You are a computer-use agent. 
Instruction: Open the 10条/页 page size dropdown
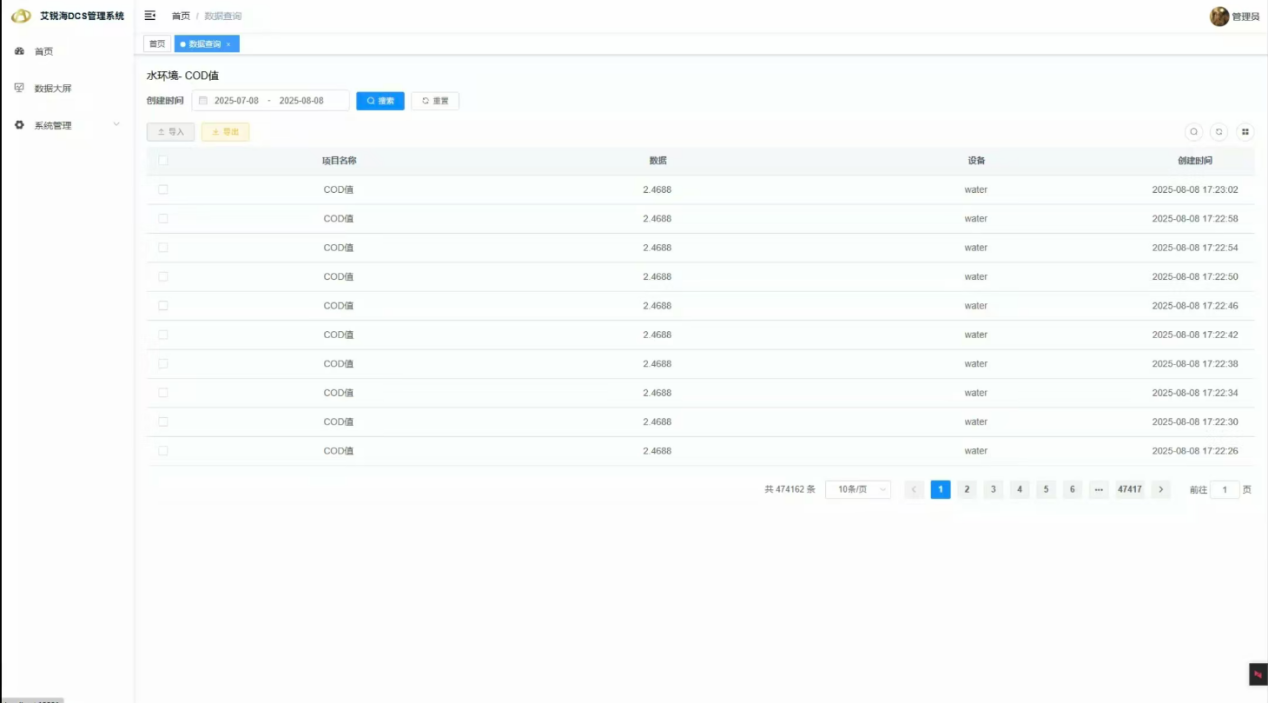click(x=858, y=490)
